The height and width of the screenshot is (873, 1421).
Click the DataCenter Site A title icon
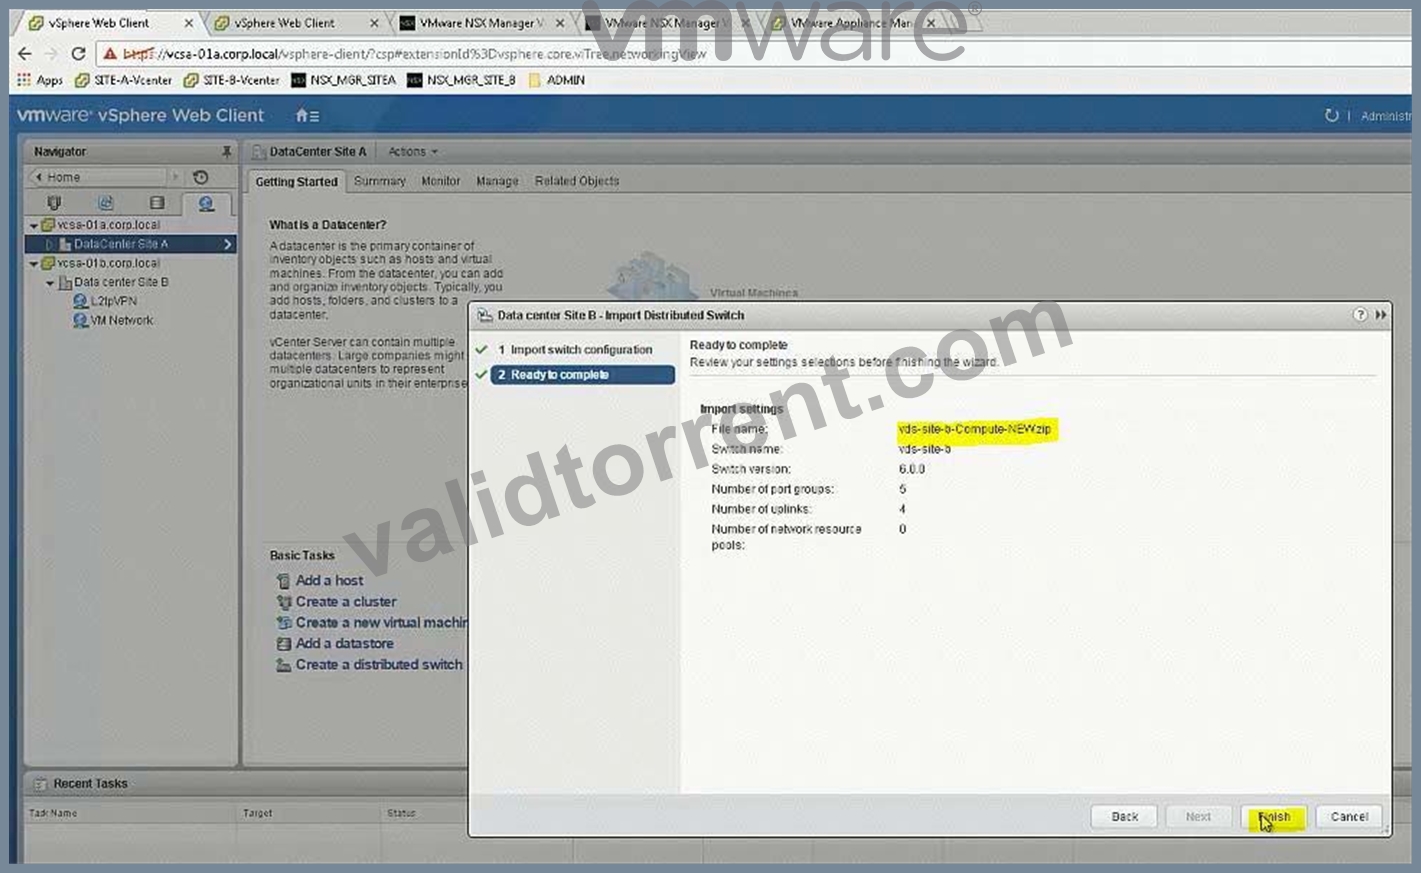tap(258, 152)
